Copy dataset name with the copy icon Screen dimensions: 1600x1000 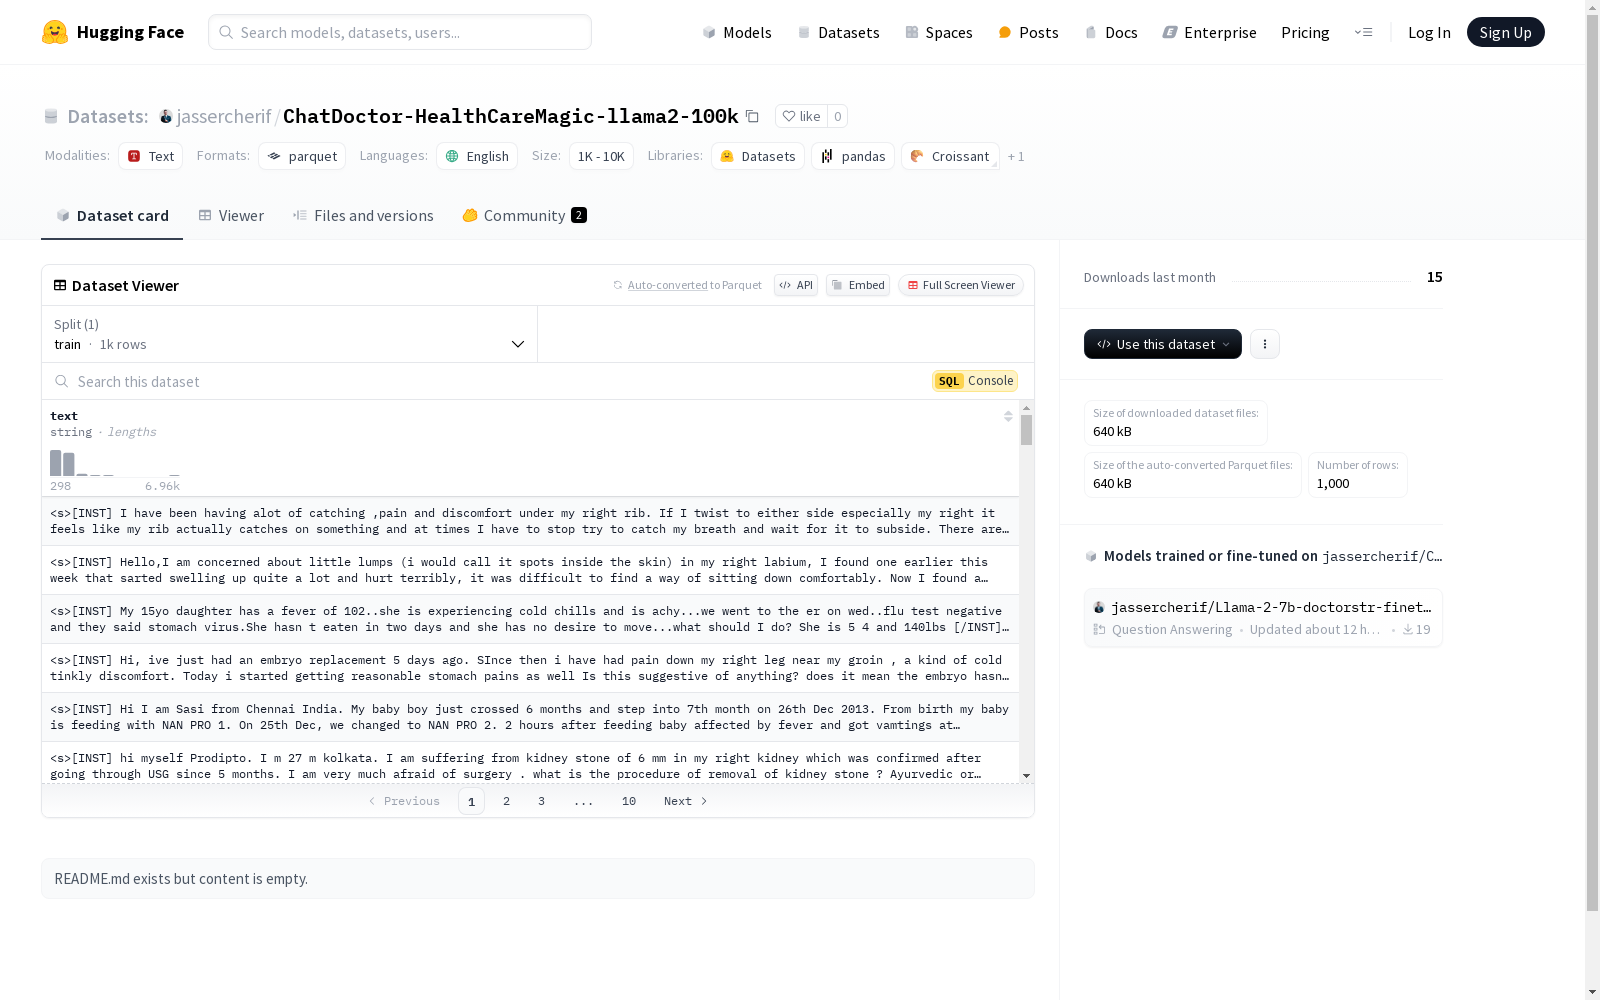click(752, 116)
